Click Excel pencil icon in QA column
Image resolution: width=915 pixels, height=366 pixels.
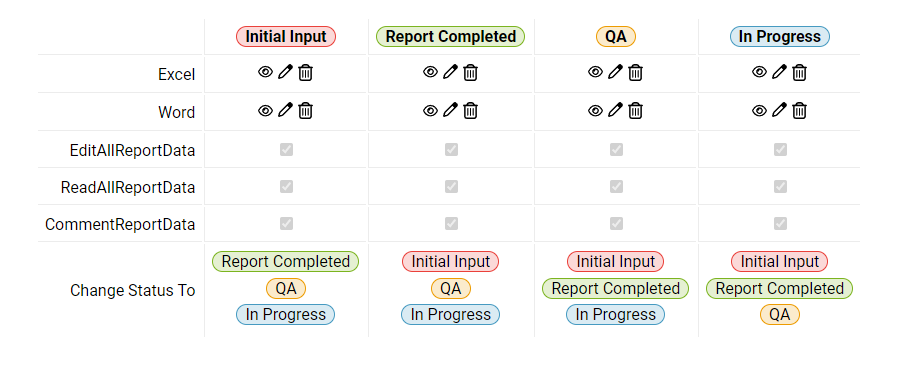pyautogui.click(x=616, y=72)
